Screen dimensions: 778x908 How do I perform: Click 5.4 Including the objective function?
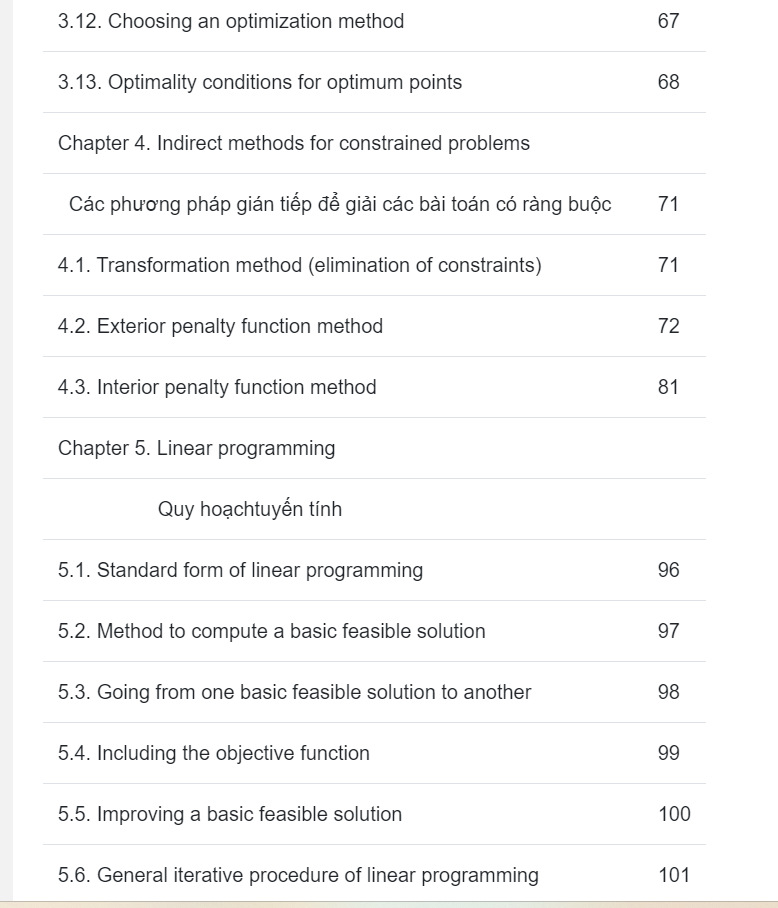[x=214, y=753]
